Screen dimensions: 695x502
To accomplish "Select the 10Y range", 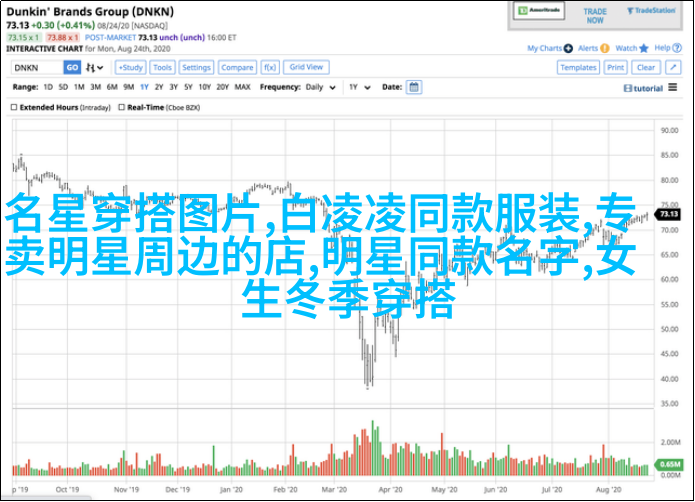I will [x=204, y=87].
